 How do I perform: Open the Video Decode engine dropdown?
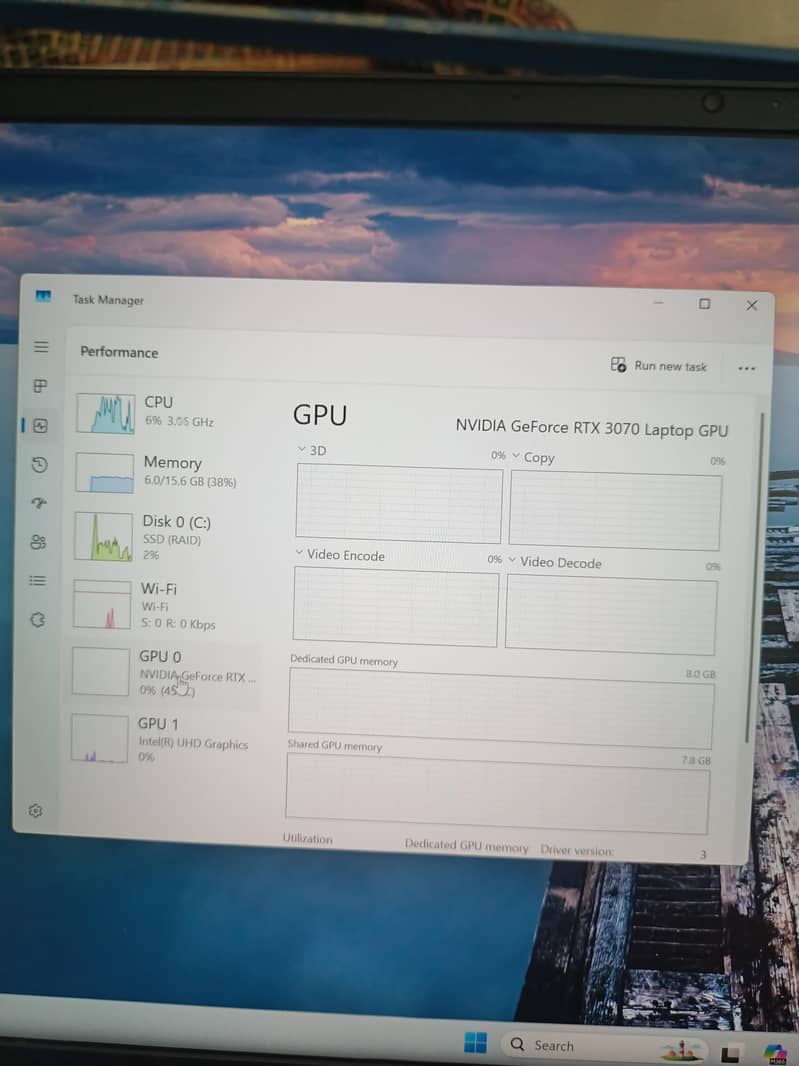[556, 562]
